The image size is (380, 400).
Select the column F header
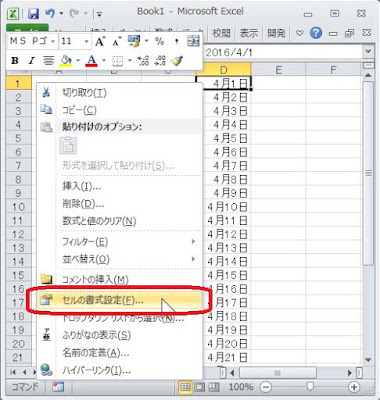point(333,70)
